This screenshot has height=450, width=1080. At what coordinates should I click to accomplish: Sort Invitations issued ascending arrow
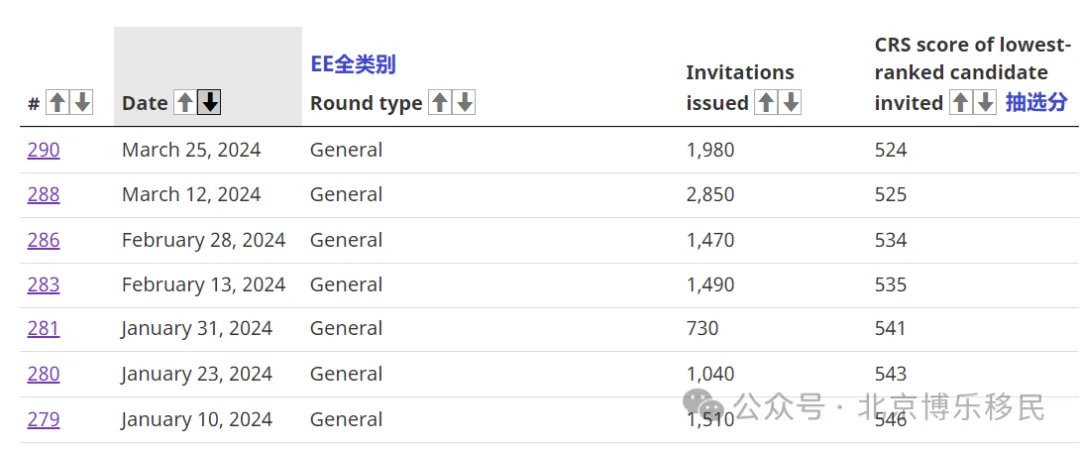pos(766,102)
